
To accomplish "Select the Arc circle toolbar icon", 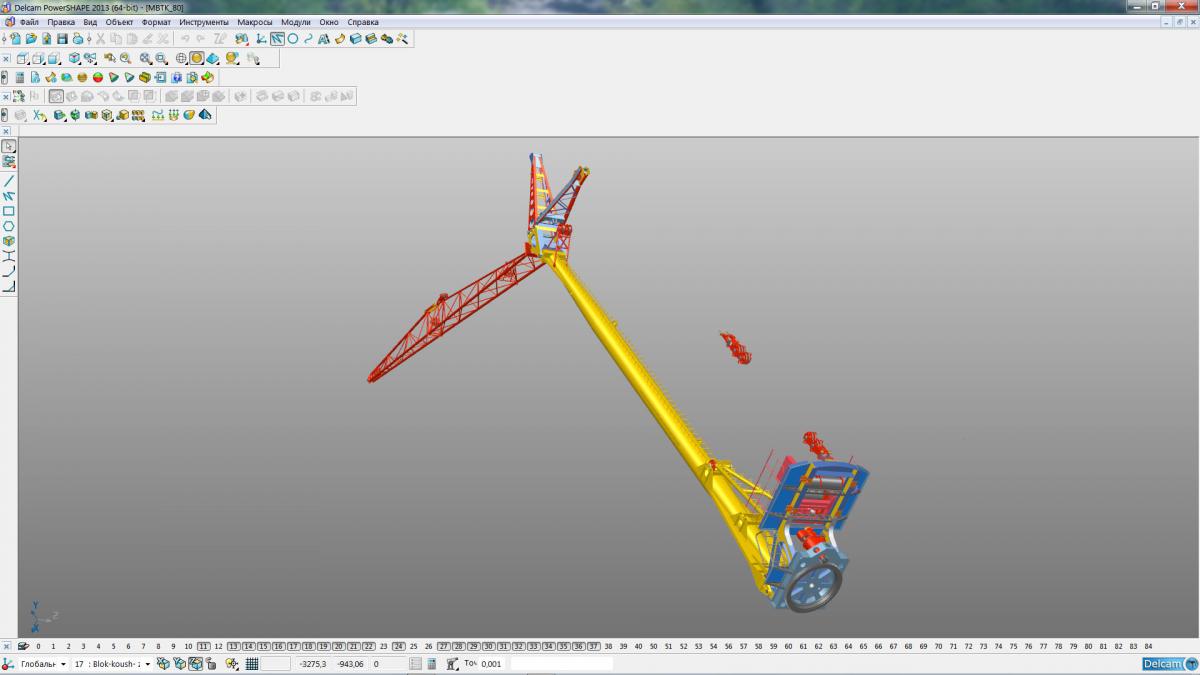I will 292,39.
